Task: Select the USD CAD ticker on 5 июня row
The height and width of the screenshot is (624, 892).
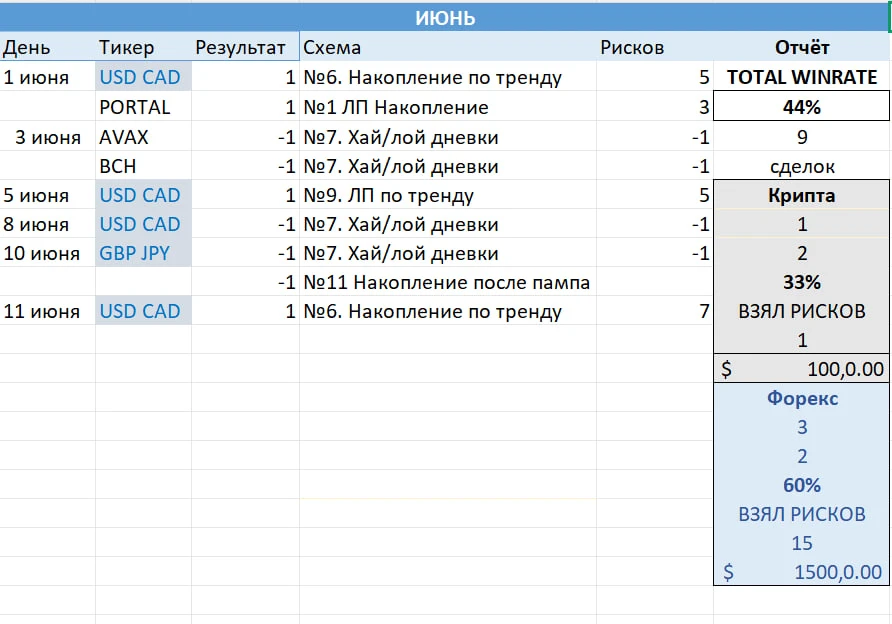Action: [x=143, y=195]
